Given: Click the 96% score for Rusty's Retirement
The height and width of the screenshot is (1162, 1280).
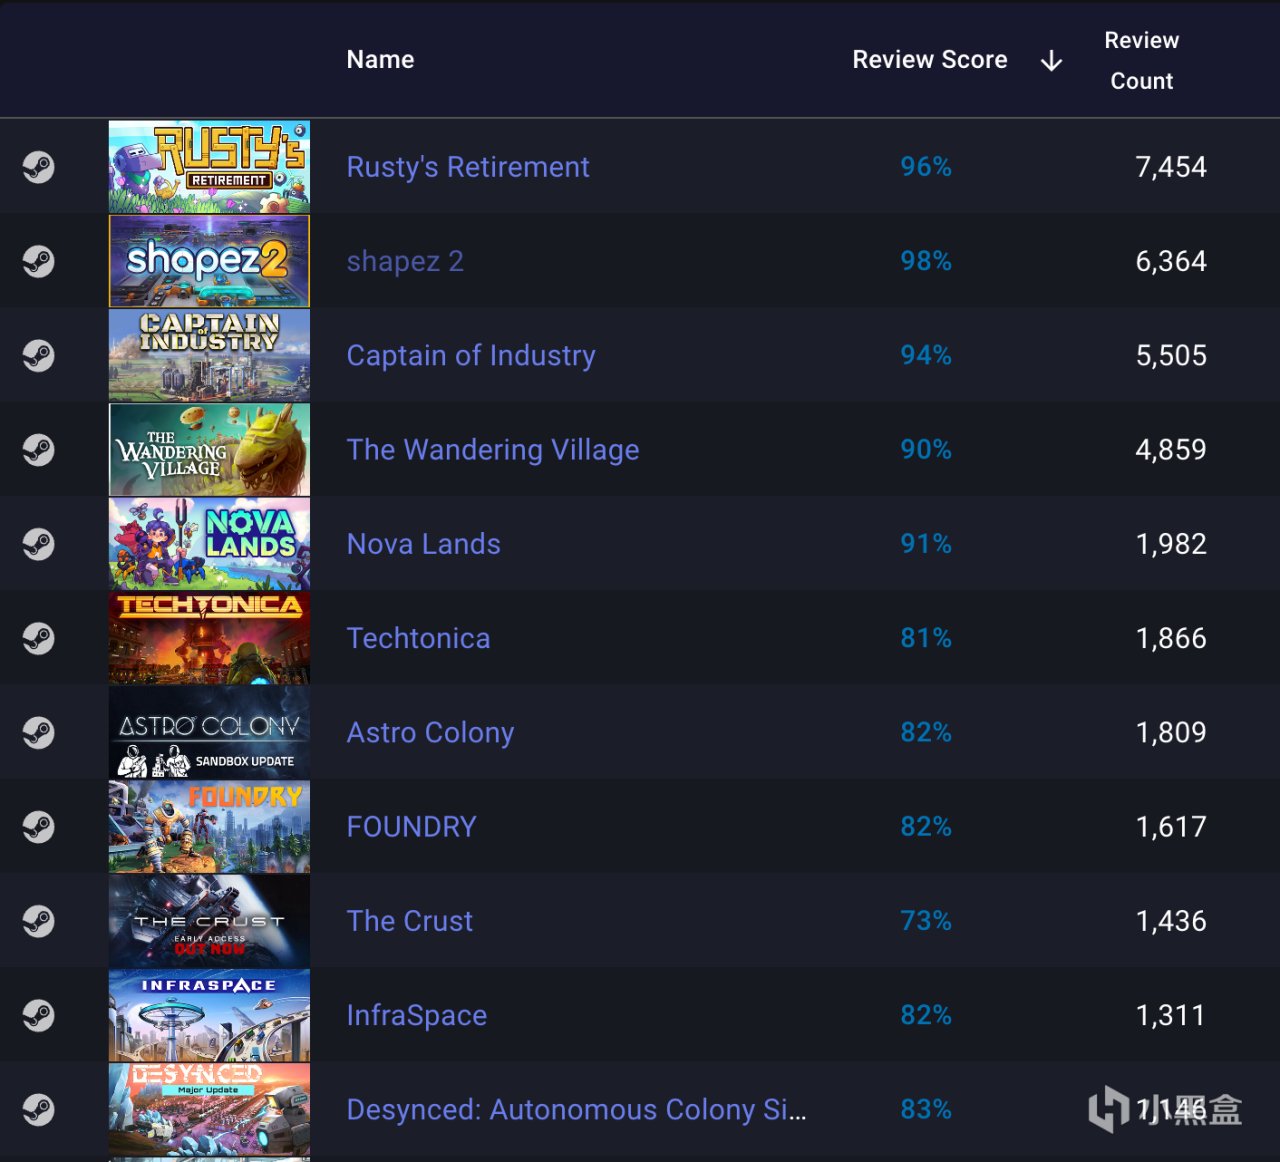Looking at the screenshot, I should click(x=926, y=167).
